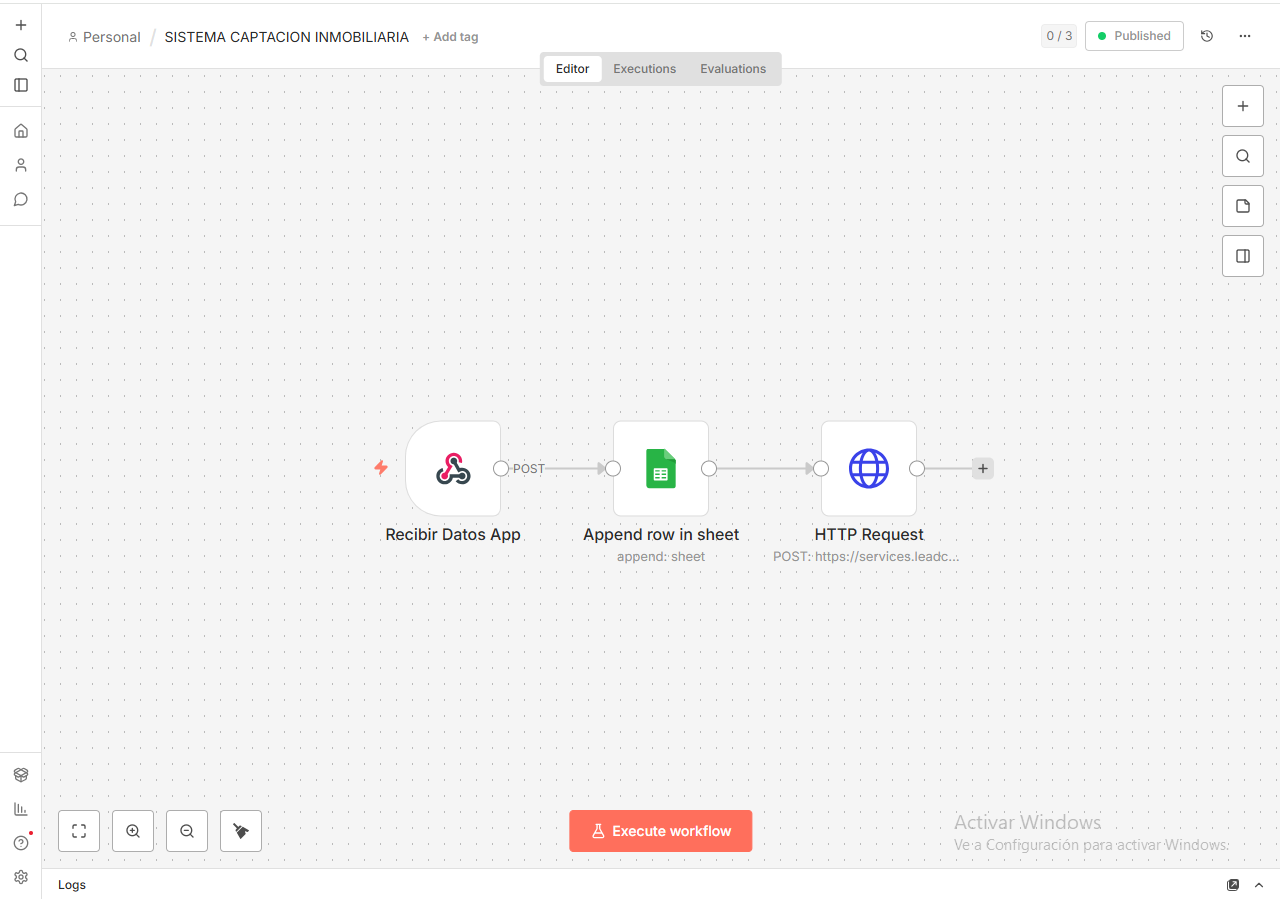Open the Insights chart icon in sidebar
The width and height of the screenshot is (1280, 899).
(21, 809)
